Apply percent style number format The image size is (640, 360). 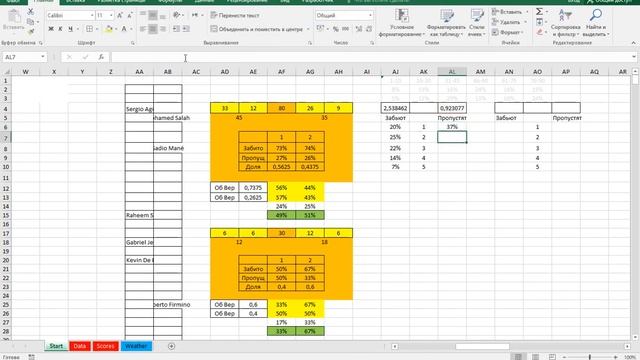336,29
